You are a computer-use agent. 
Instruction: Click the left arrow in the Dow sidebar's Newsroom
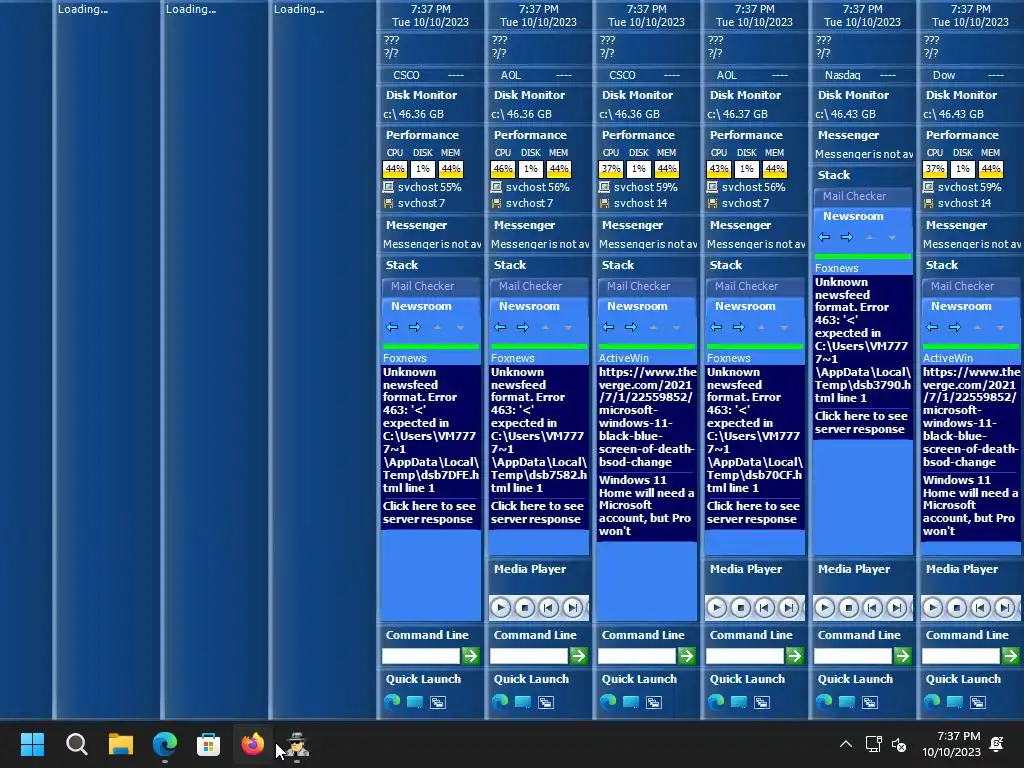tap(932, 327)
